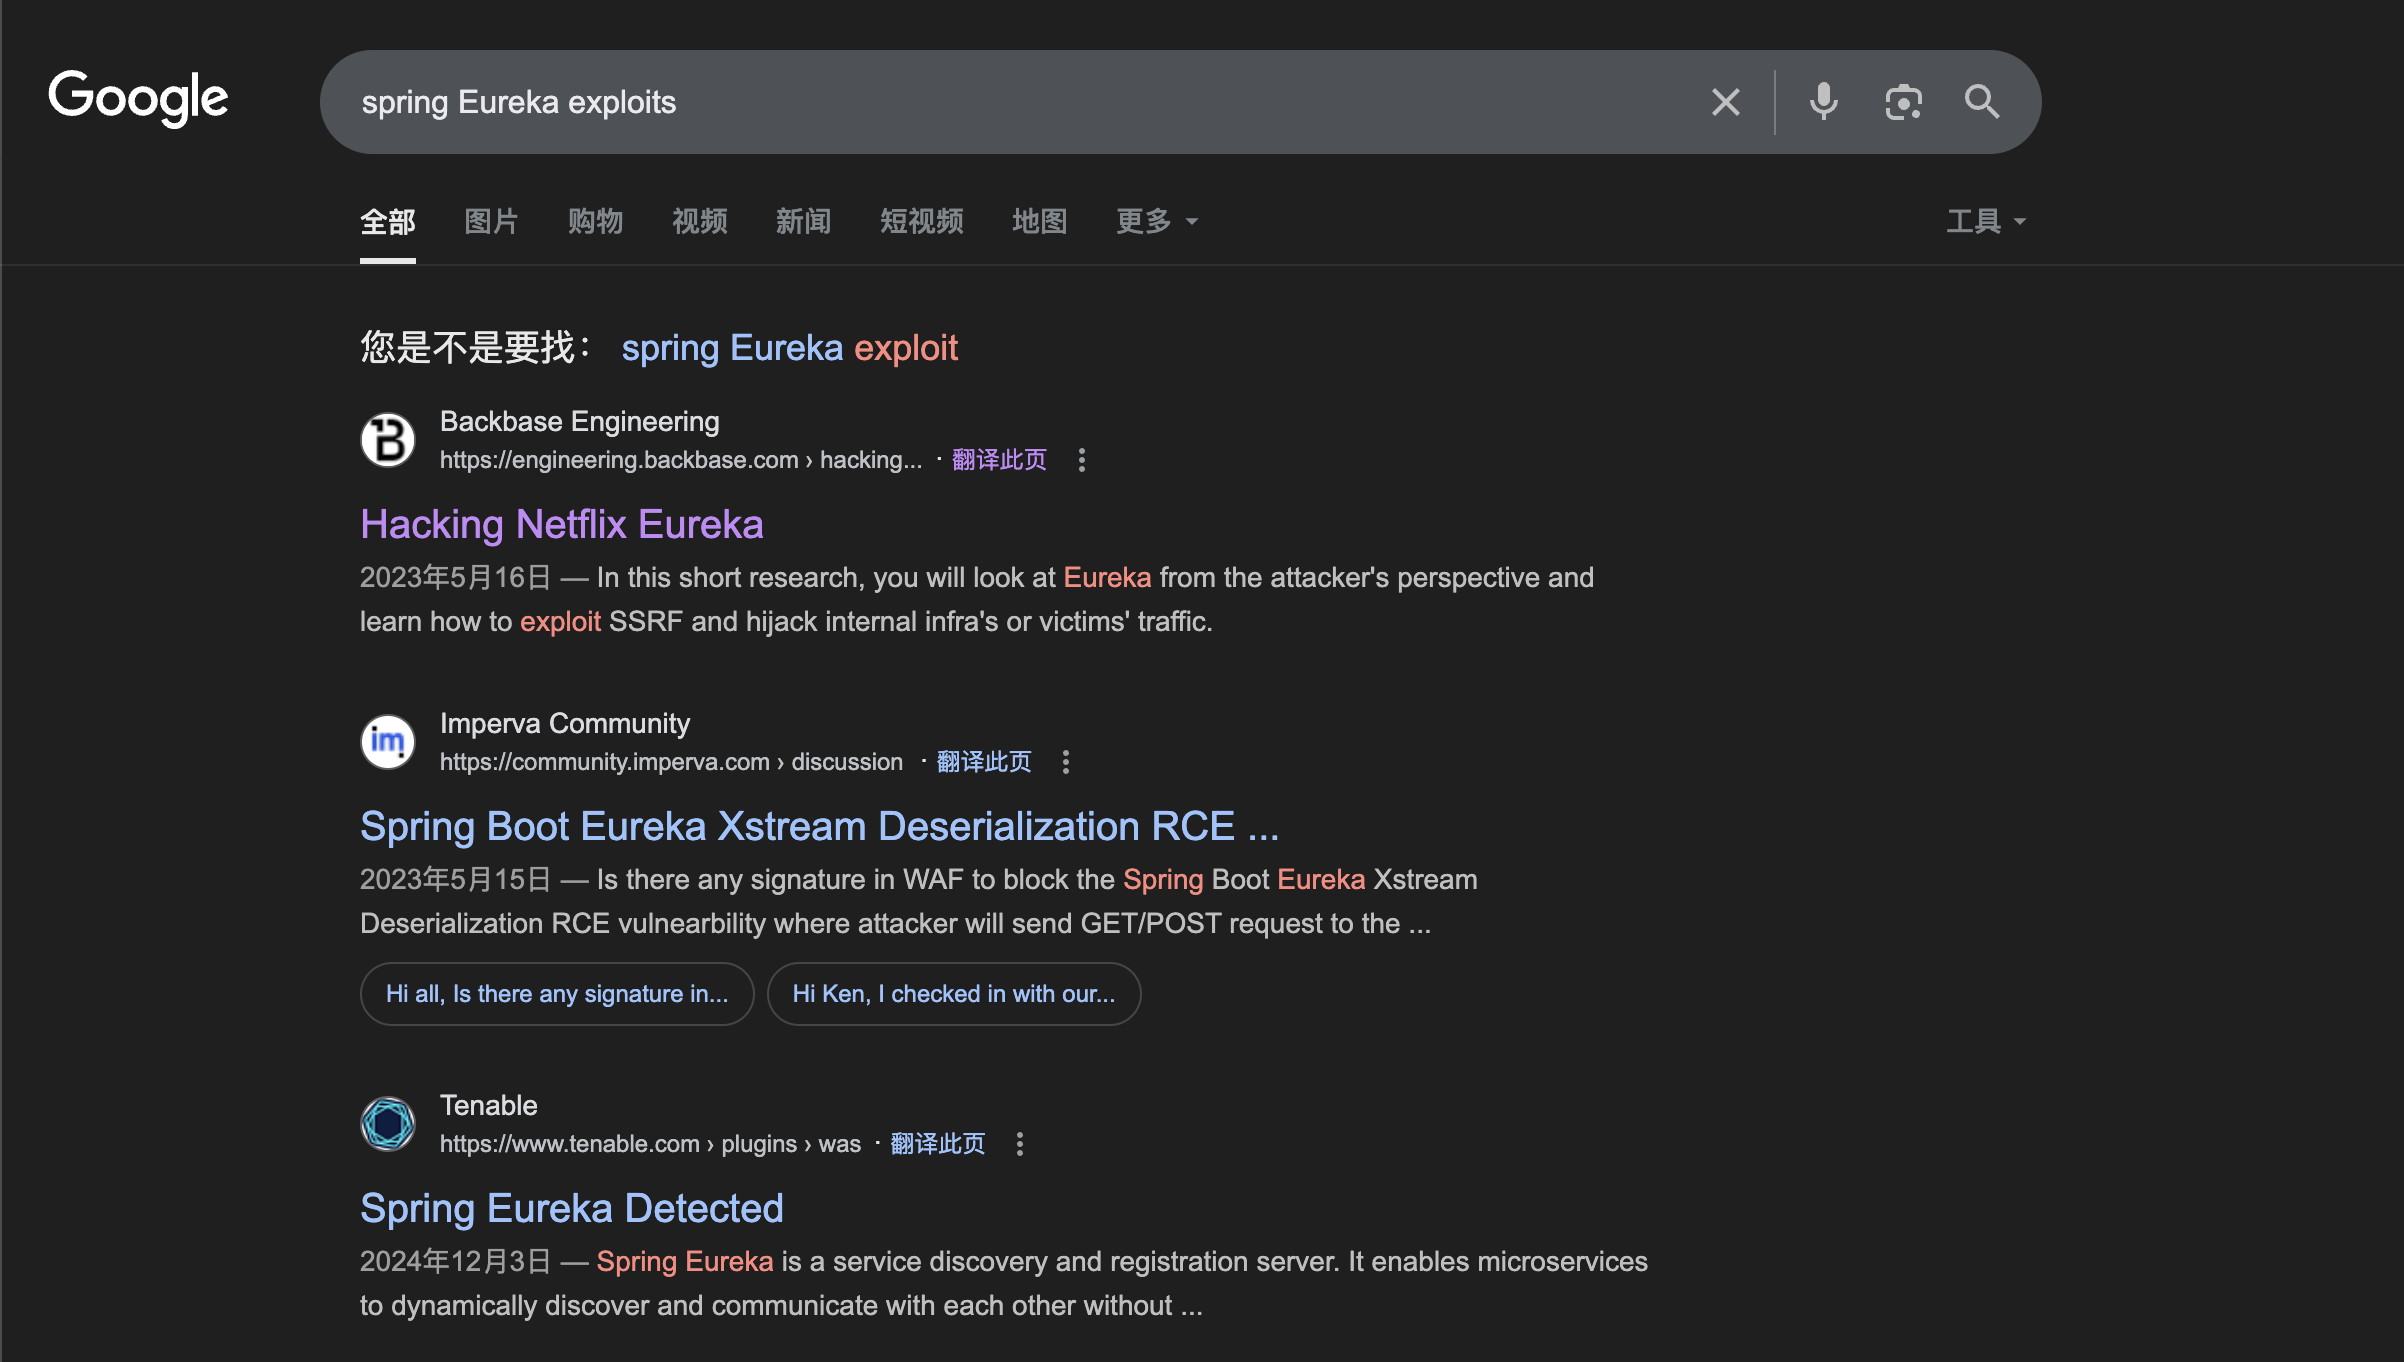Open Spring Boot Eureka Xstream Deserialization result
2404x1362 pixels.
click(x=819, y=826)
